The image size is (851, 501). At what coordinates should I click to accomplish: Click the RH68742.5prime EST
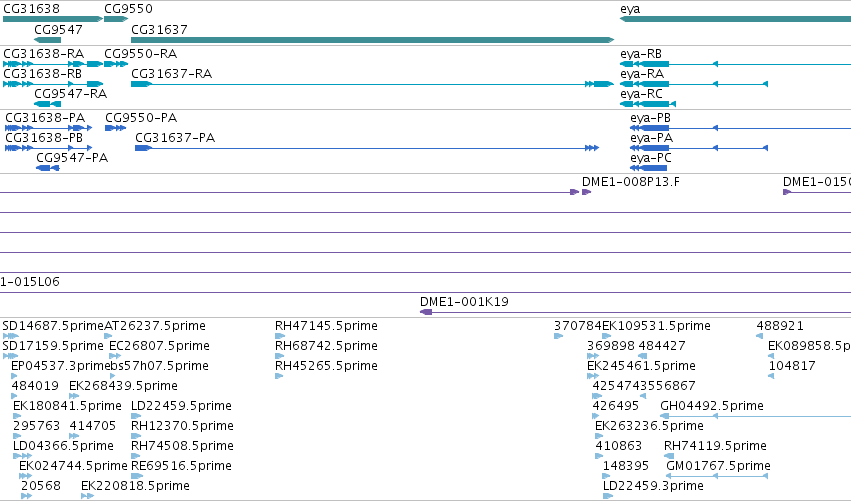click(326, 345)
